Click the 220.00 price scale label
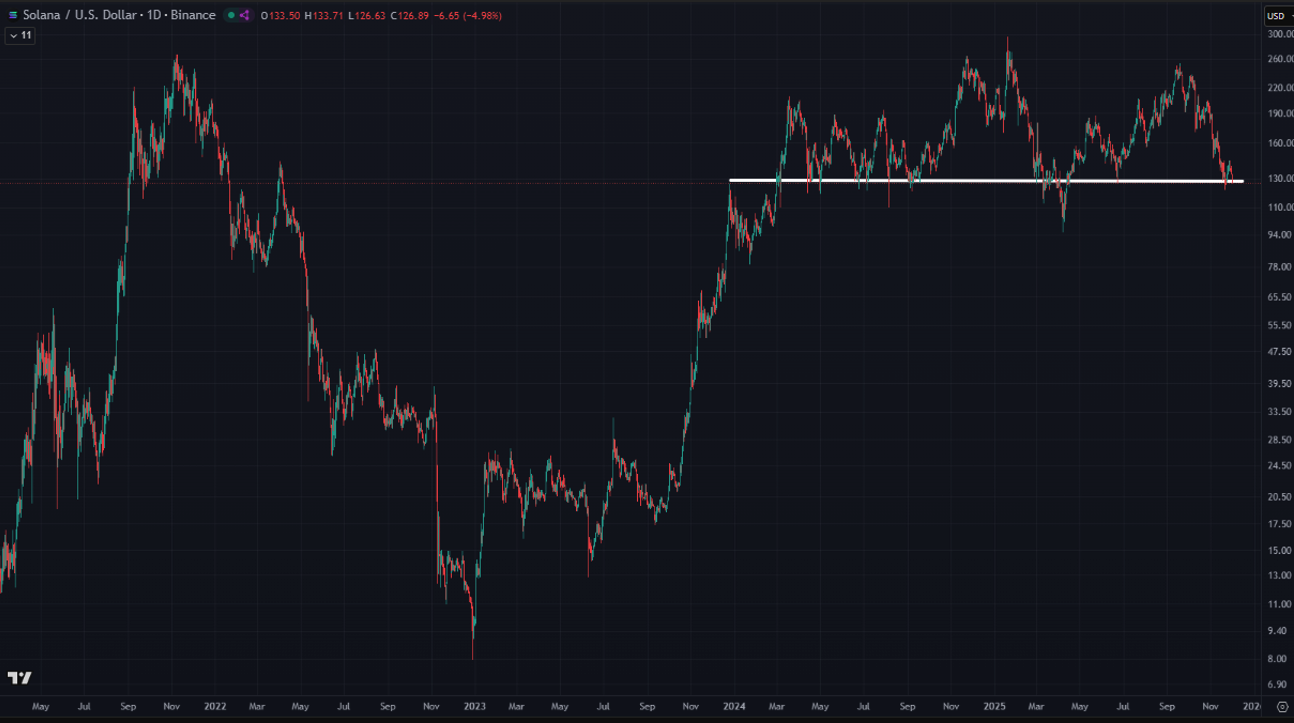This screenshot has width=1294, height=723. coord(1280,88)
